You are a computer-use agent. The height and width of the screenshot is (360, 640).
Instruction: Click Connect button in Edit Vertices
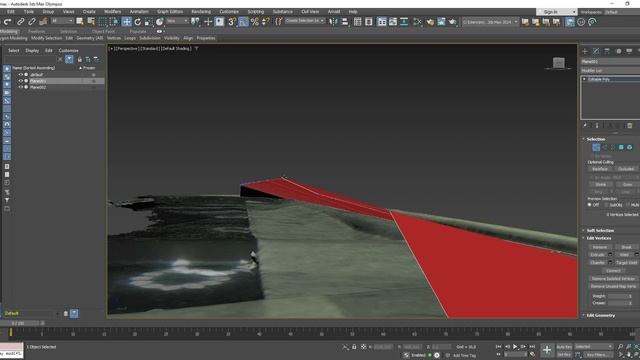coord(613,271)
